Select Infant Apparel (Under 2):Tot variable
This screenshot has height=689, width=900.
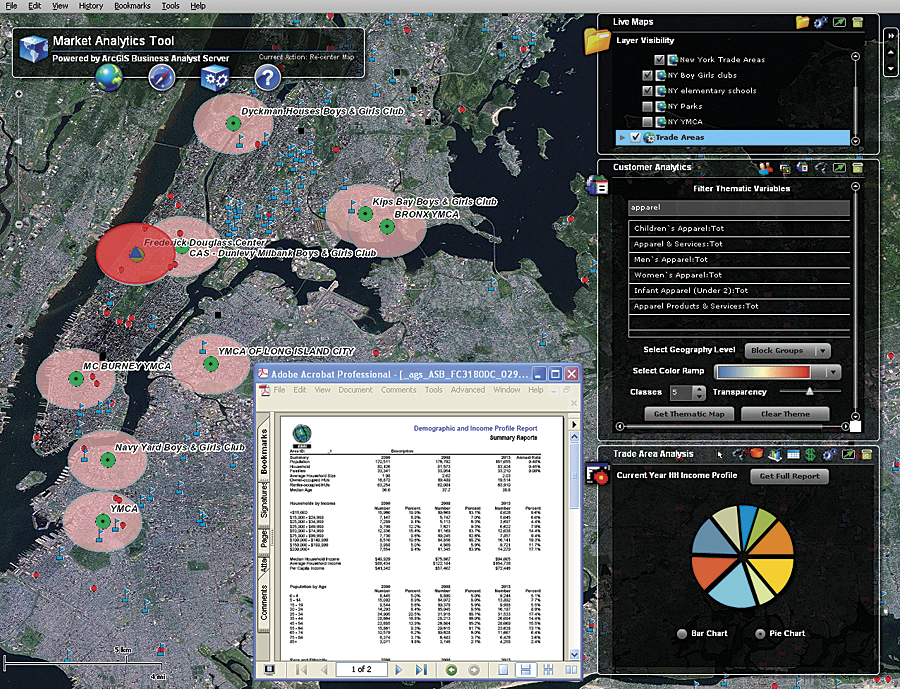coord(739,291)
